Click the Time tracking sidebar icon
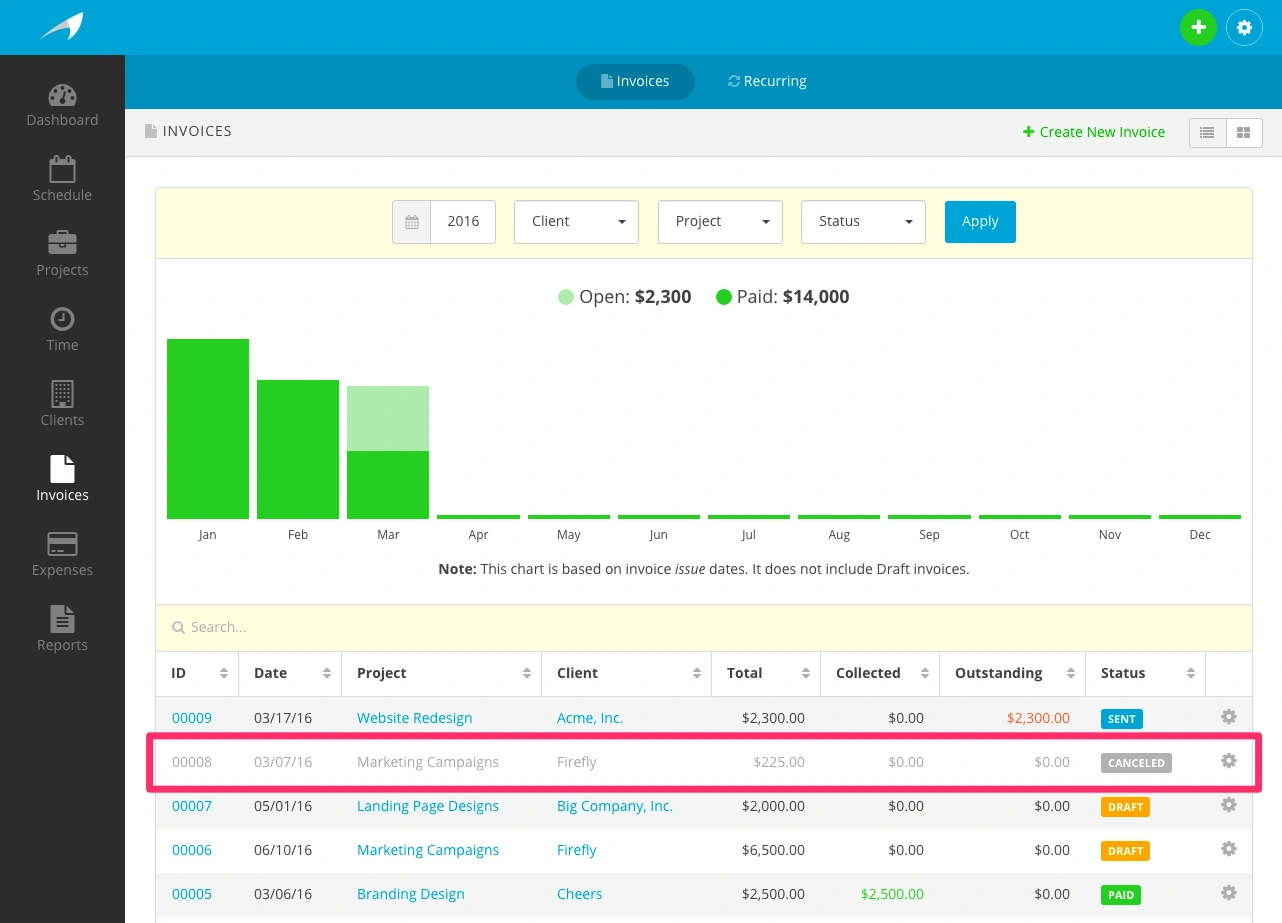This screenshot has width=1282, height=923. click(x=62, y=329)
